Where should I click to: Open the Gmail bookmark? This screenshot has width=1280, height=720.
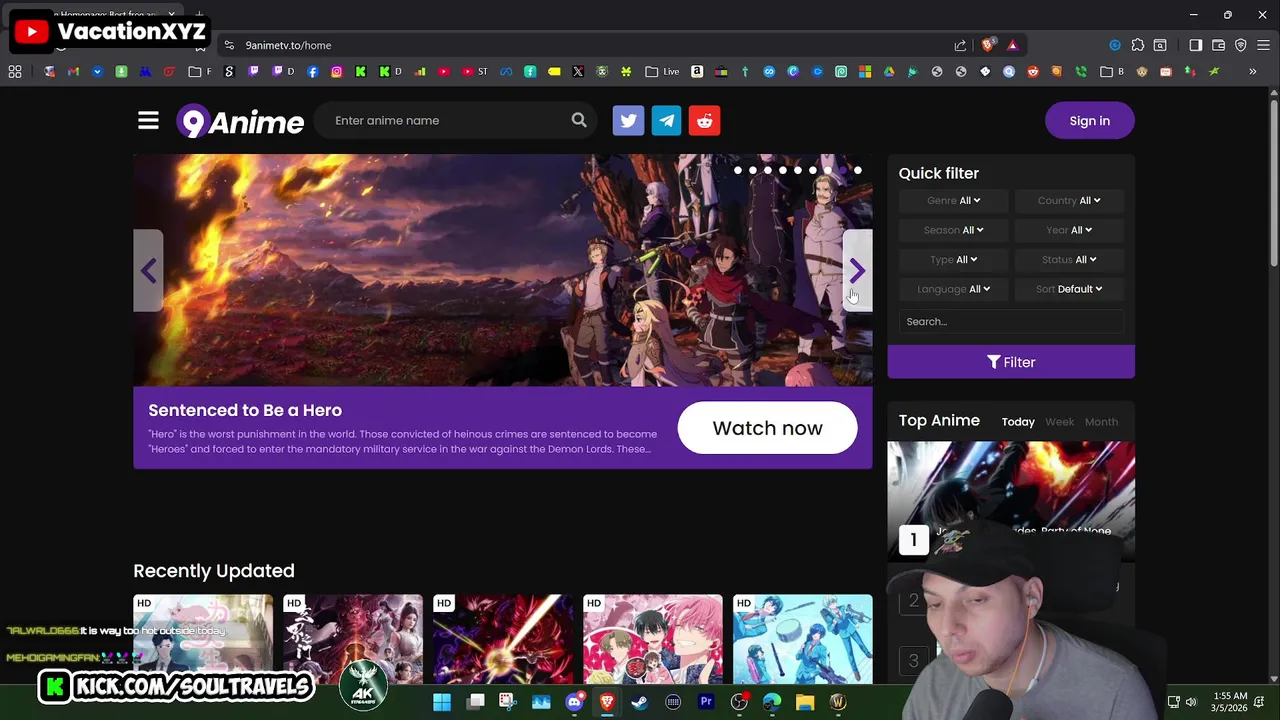[73, 71]
